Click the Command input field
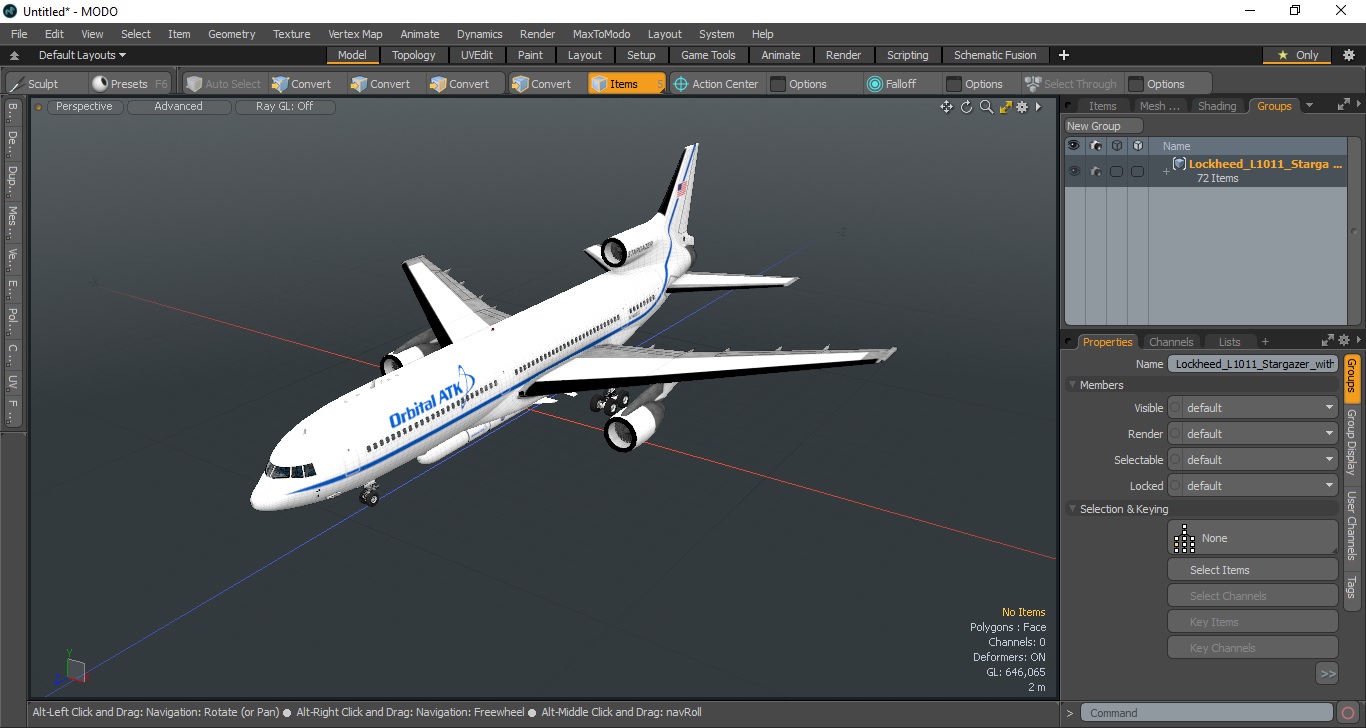Viewport: 1366px width, 728px height. pos(1207,713)
